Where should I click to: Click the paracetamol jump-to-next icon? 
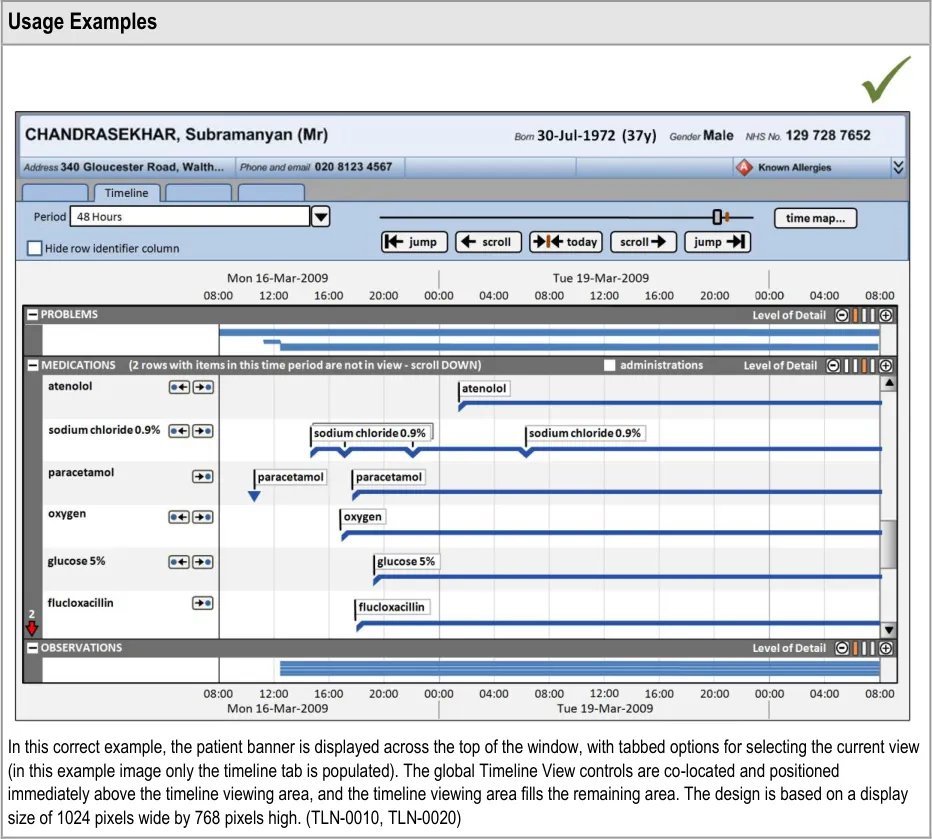[x=203, y=476]
